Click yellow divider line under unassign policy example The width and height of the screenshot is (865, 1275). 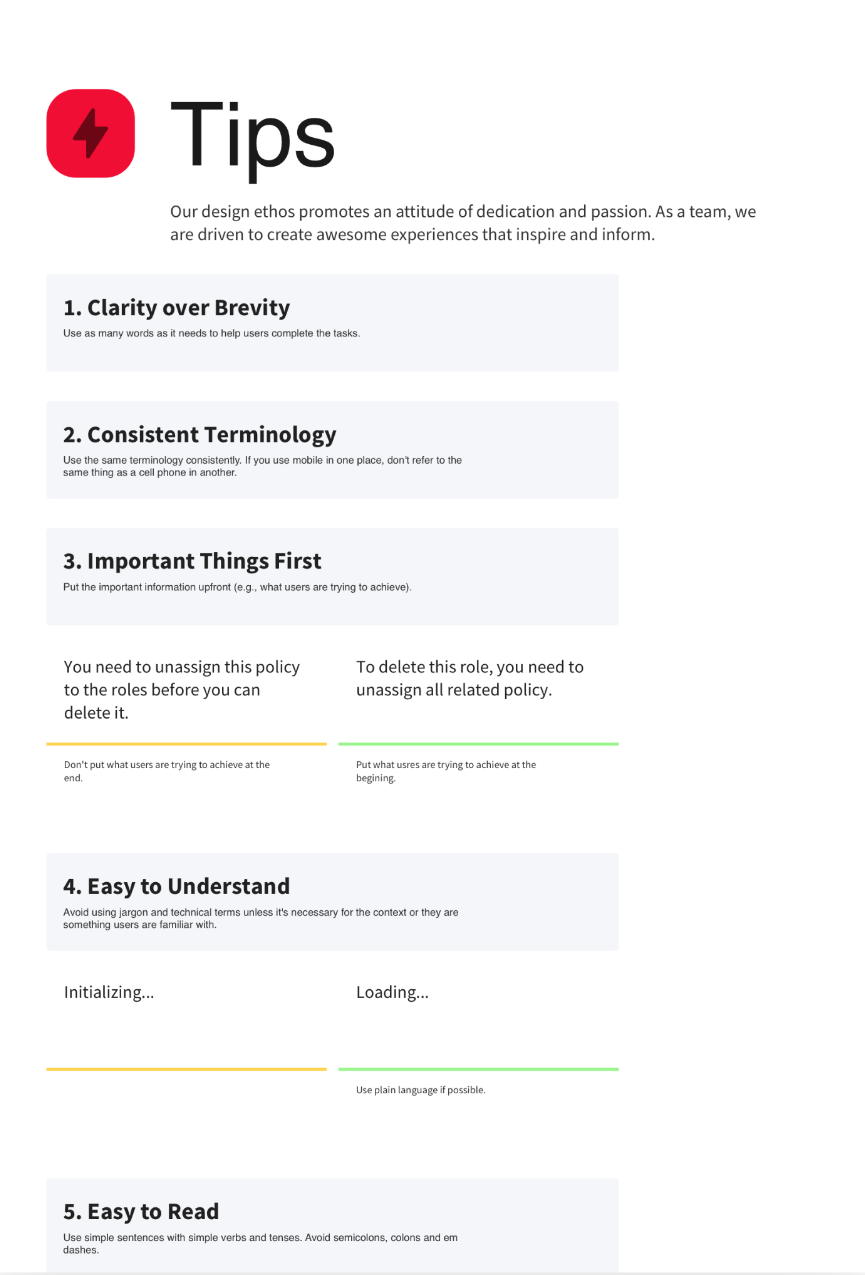[x=186, y=744]
